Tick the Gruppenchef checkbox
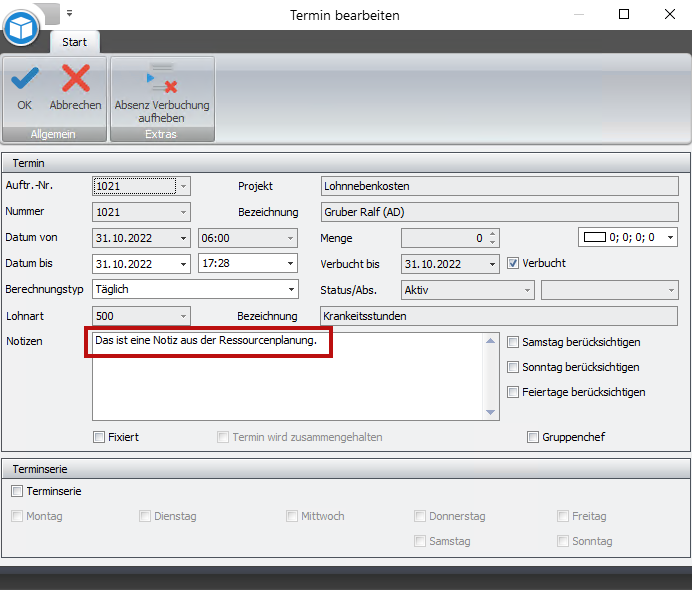The image size is (692, 590). pyautogui.click(x=533, y=437)
